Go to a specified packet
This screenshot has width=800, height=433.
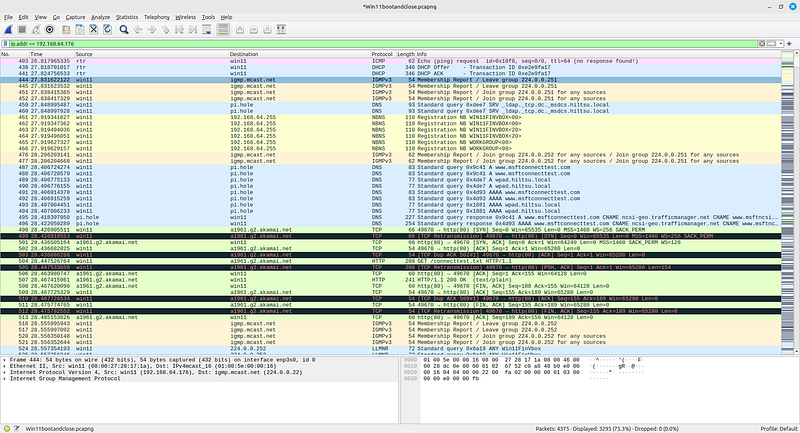coord(165,30)
